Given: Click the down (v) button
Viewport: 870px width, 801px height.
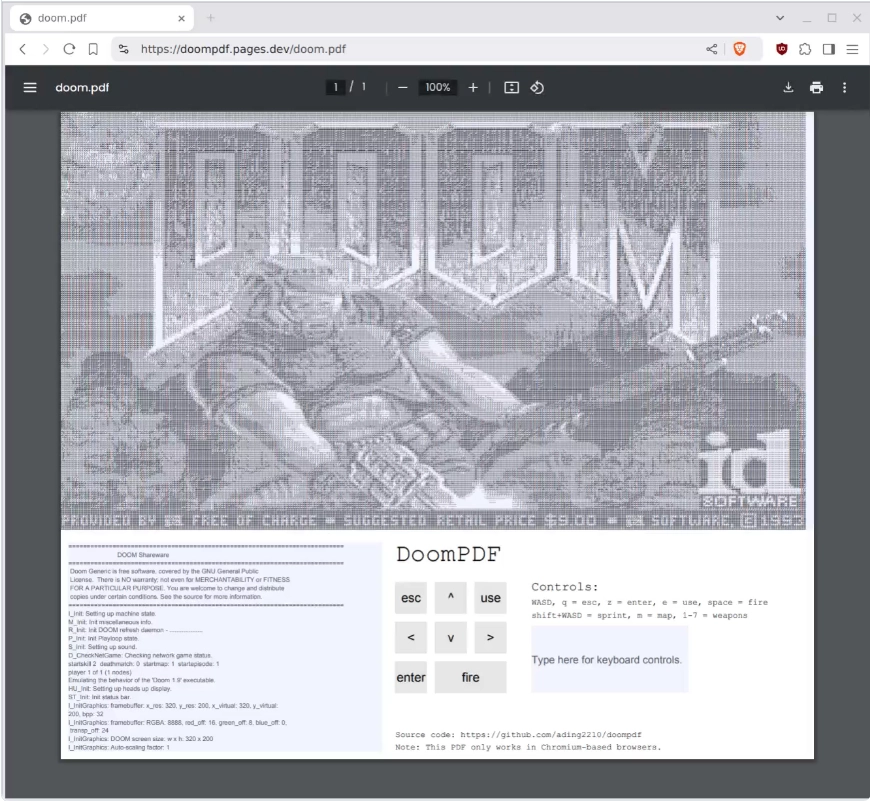Looking at the screenshot, I should pyautogui.click(x=451, y=637).
